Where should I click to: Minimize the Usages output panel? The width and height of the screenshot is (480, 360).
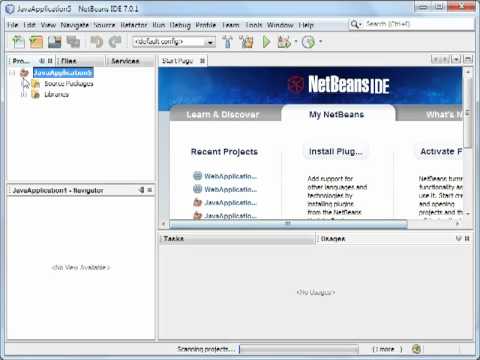pyautogui.click(x=459, y=238)
